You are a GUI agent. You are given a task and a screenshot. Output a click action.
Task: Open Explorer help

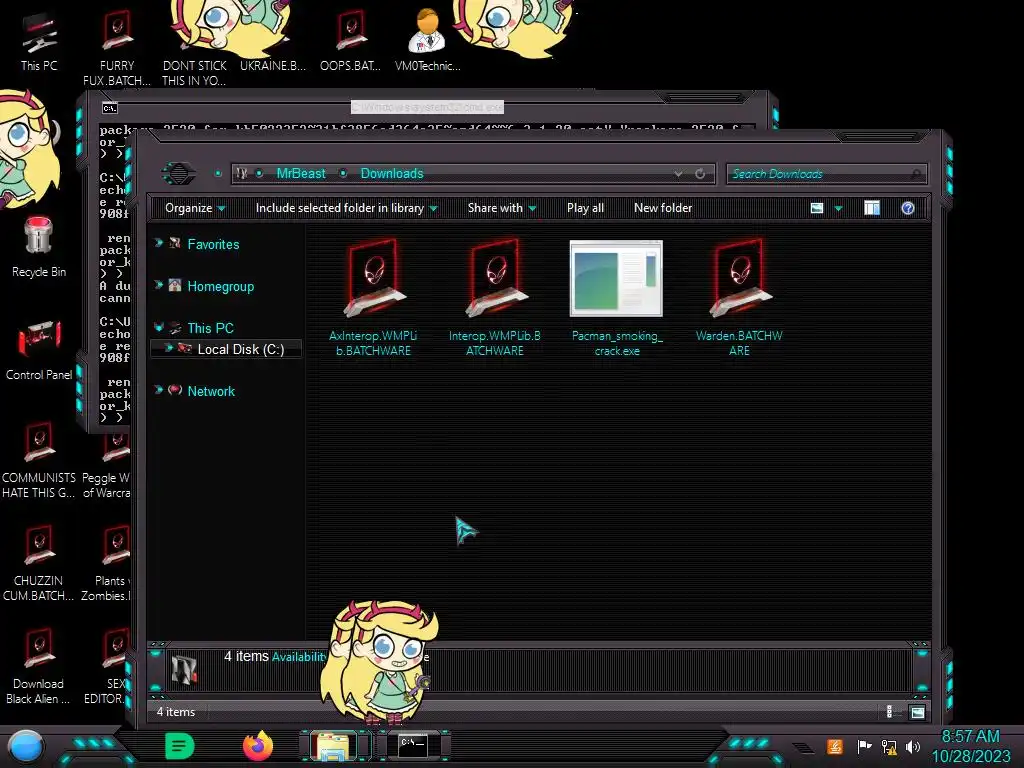click(908, 208)
